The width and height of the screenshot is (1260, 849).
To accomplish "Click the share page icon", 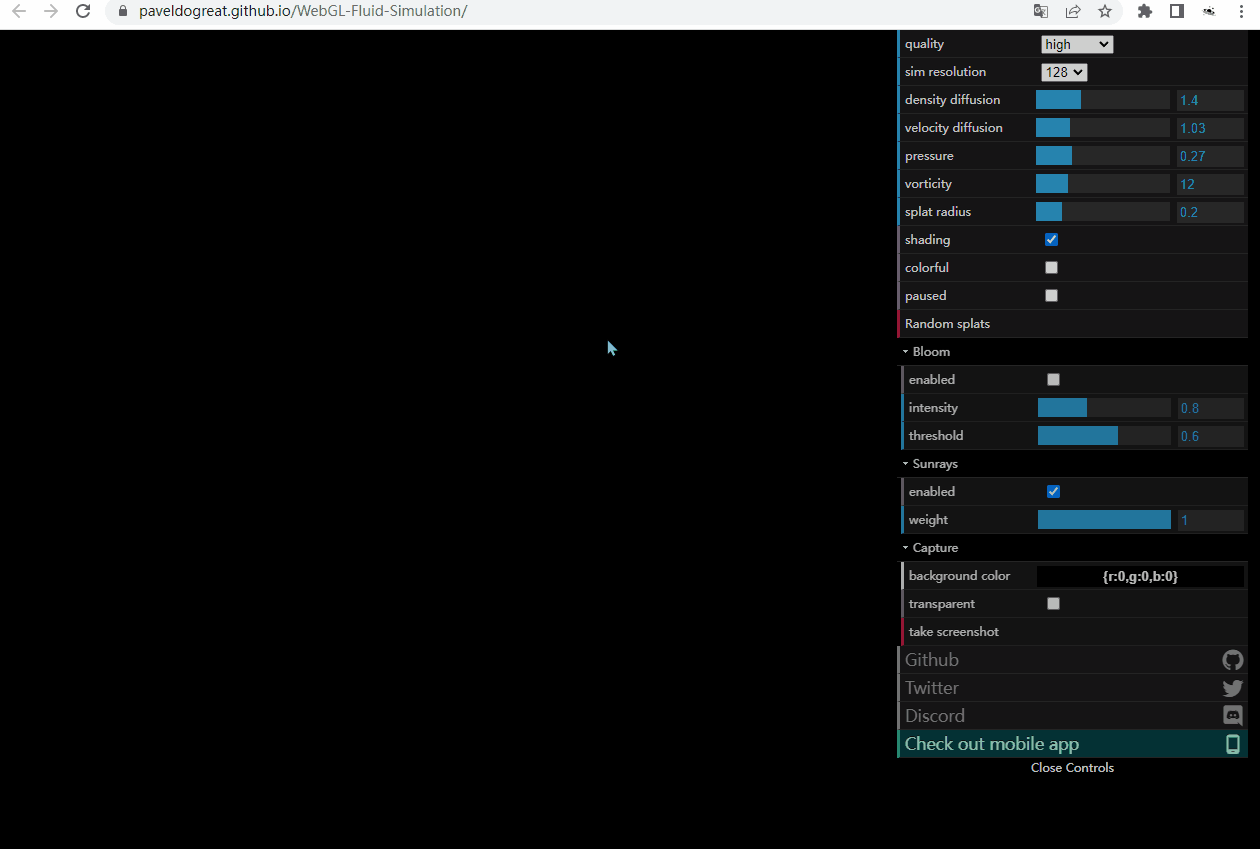I will 1073,11.
